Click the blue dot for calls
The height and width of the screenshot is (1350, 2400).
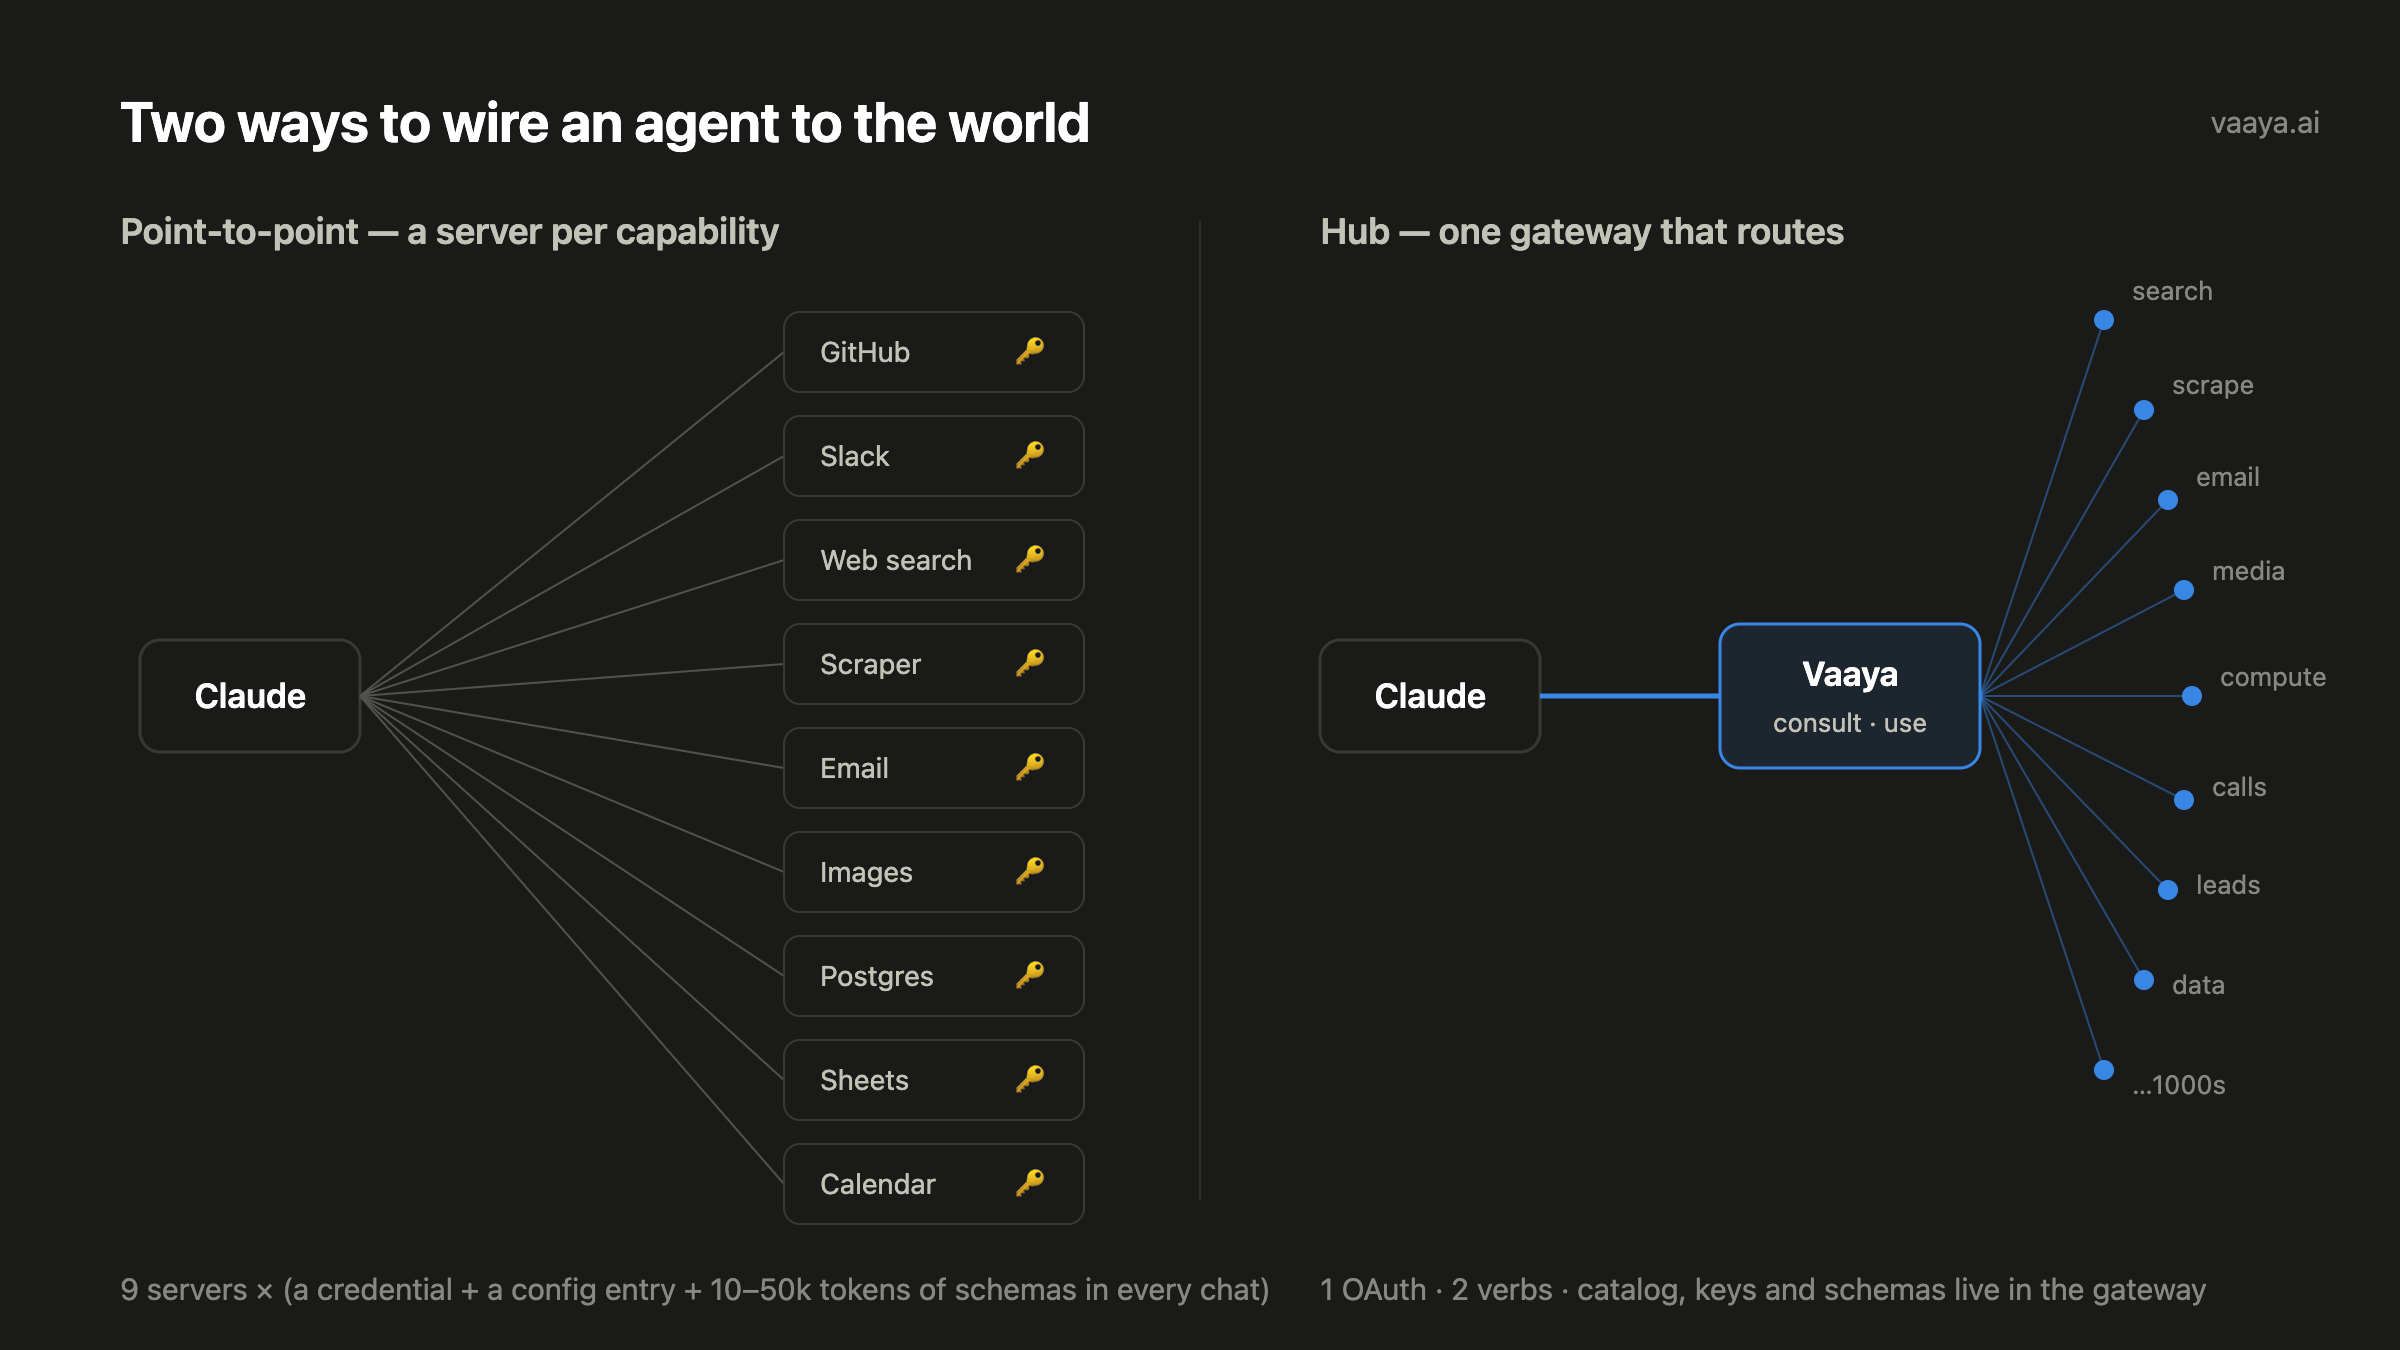[x=2184, y=800]
